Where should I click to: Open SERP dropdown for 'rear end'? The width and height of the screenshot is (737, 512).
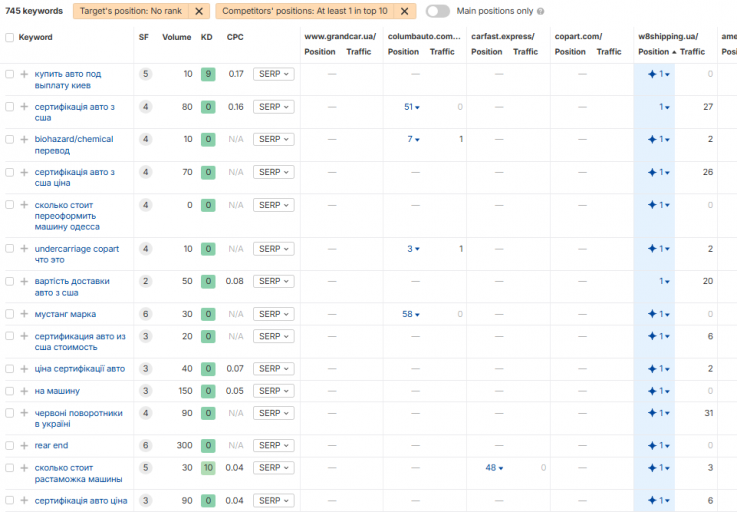click(274, 445)
